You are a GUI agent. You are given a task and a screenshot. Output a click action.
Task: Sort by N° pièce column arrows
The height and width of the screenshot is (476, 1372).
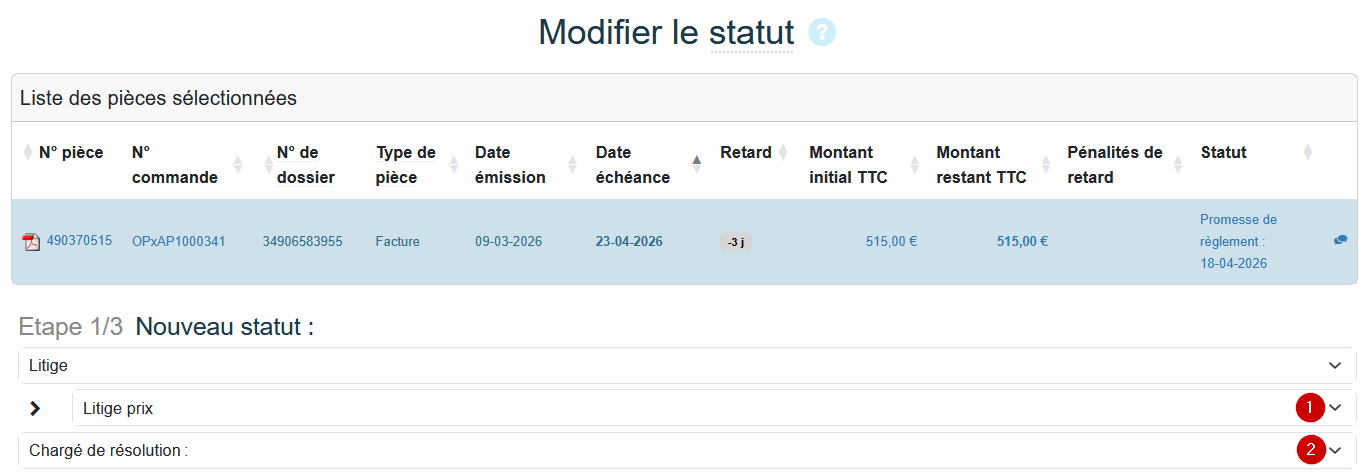27,153
